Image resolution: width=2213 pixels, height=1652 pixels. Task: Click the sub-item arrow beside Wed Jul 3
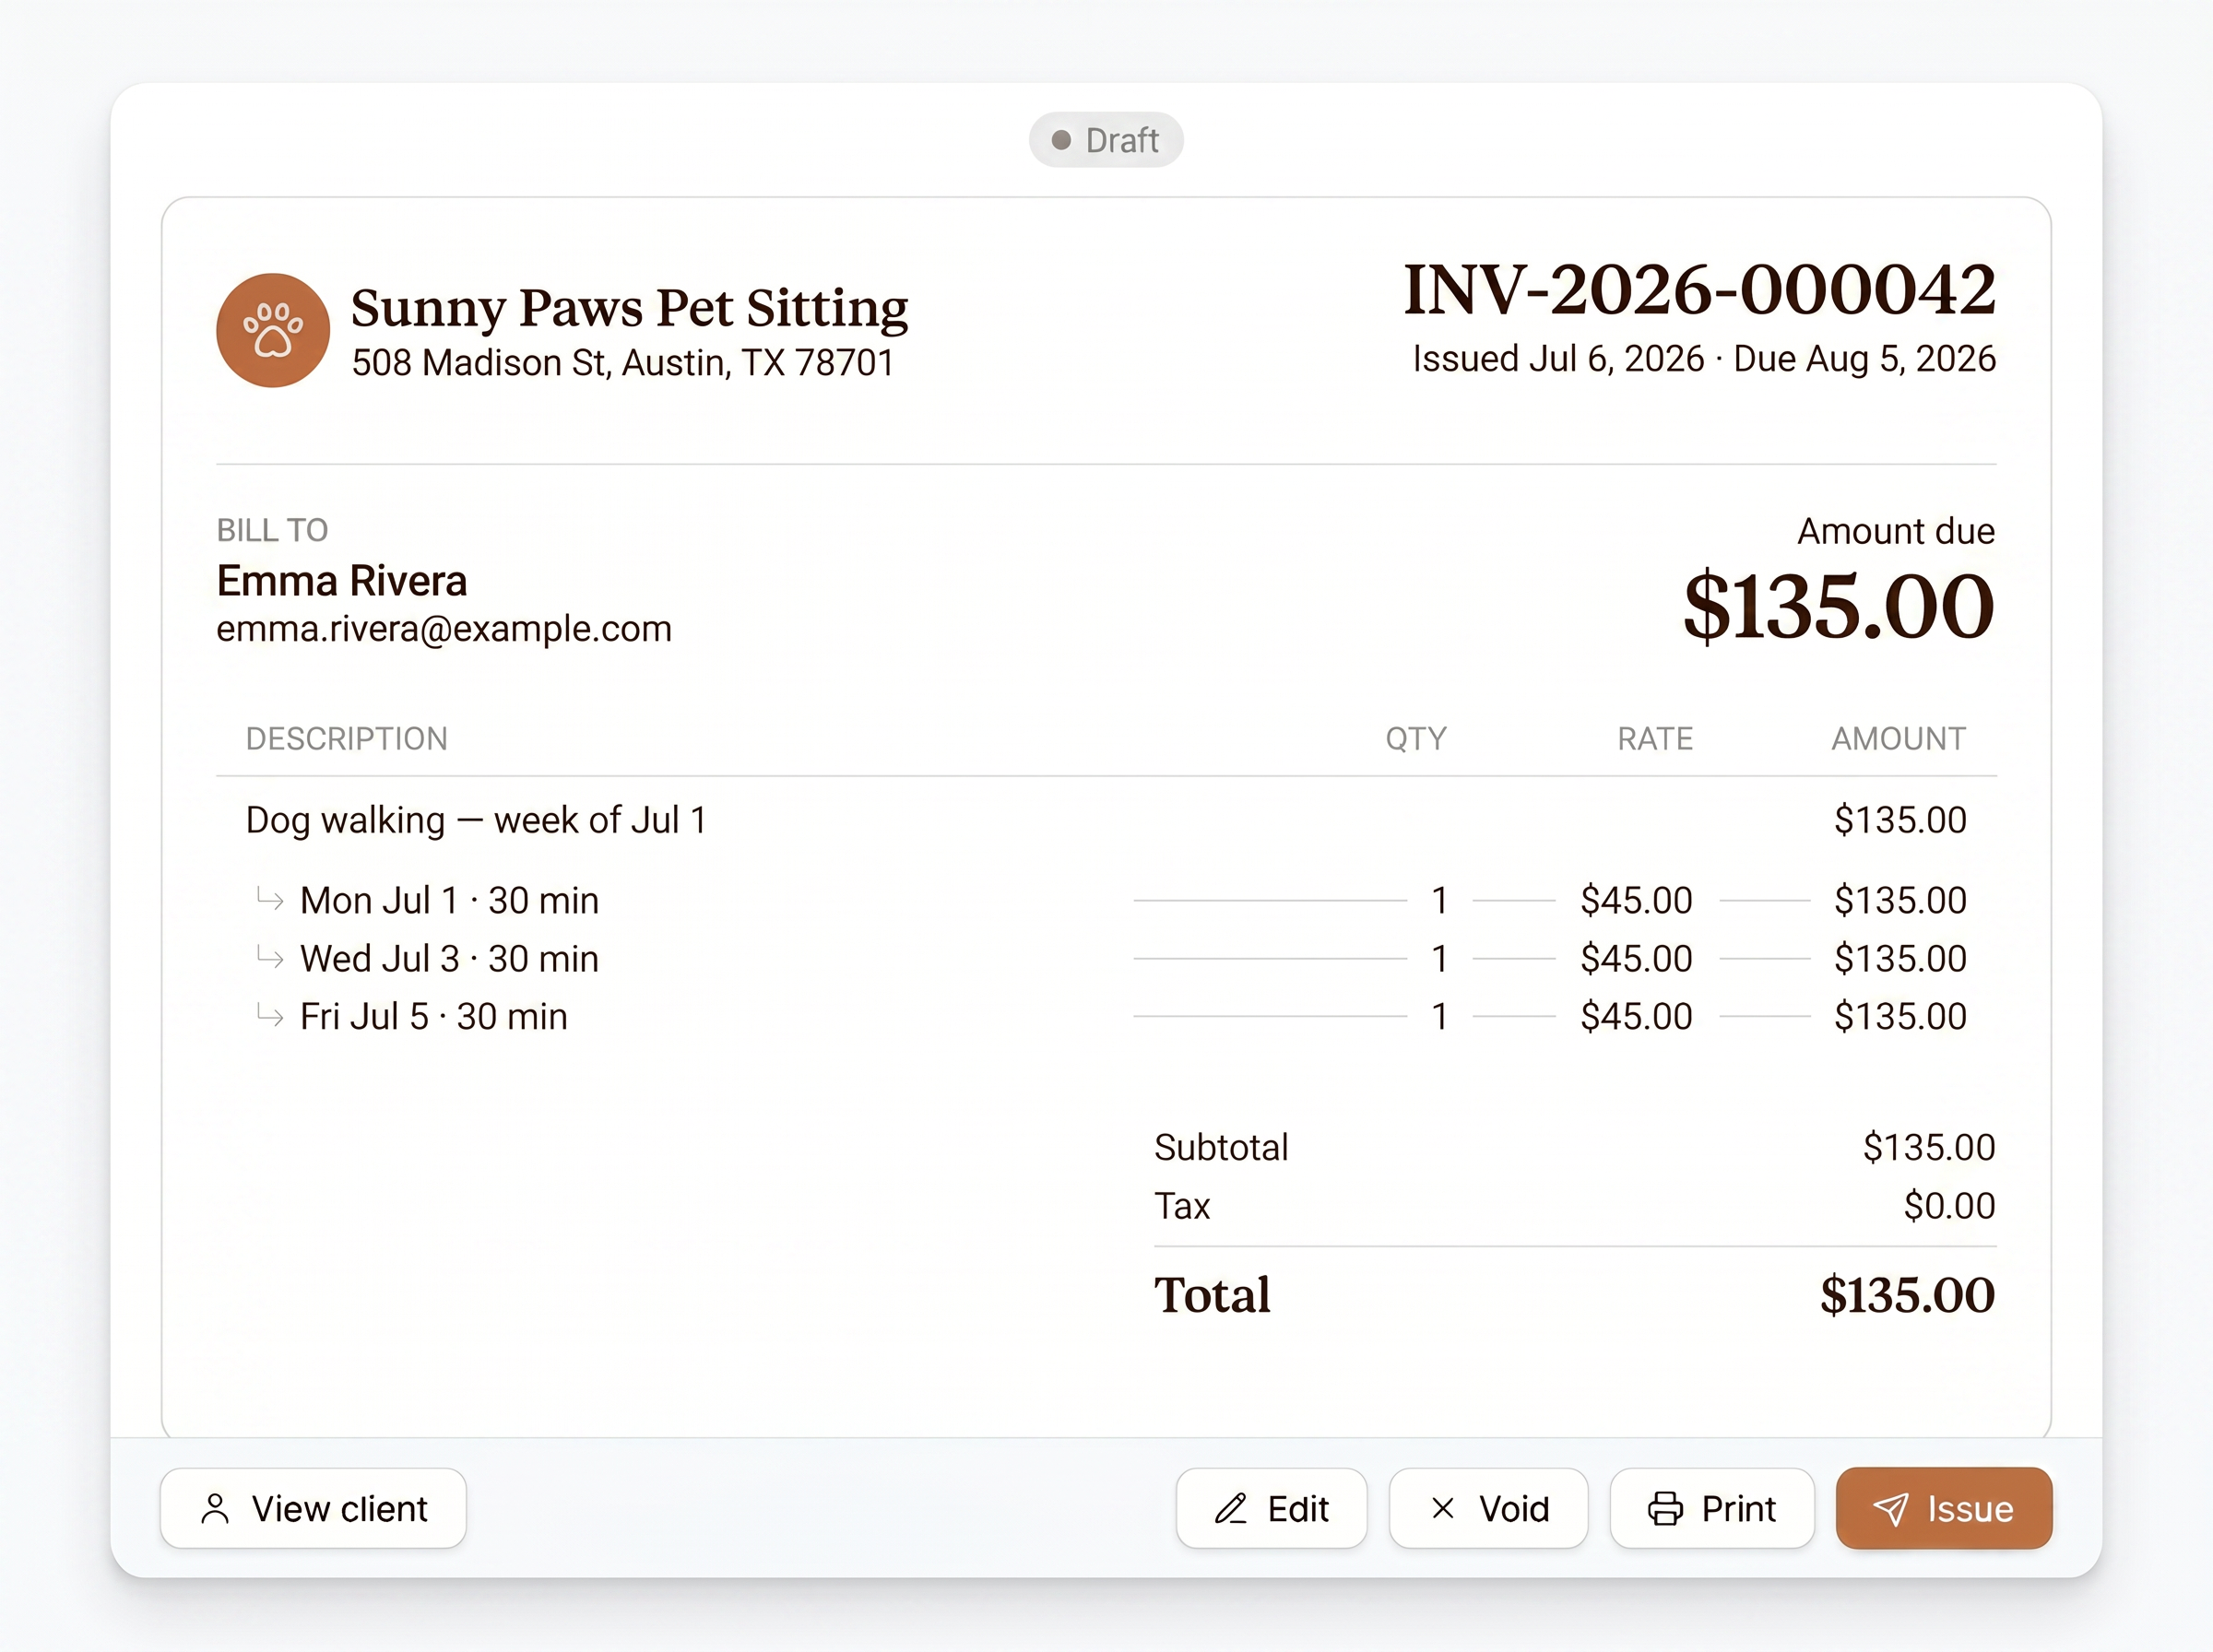click(270, 956)
